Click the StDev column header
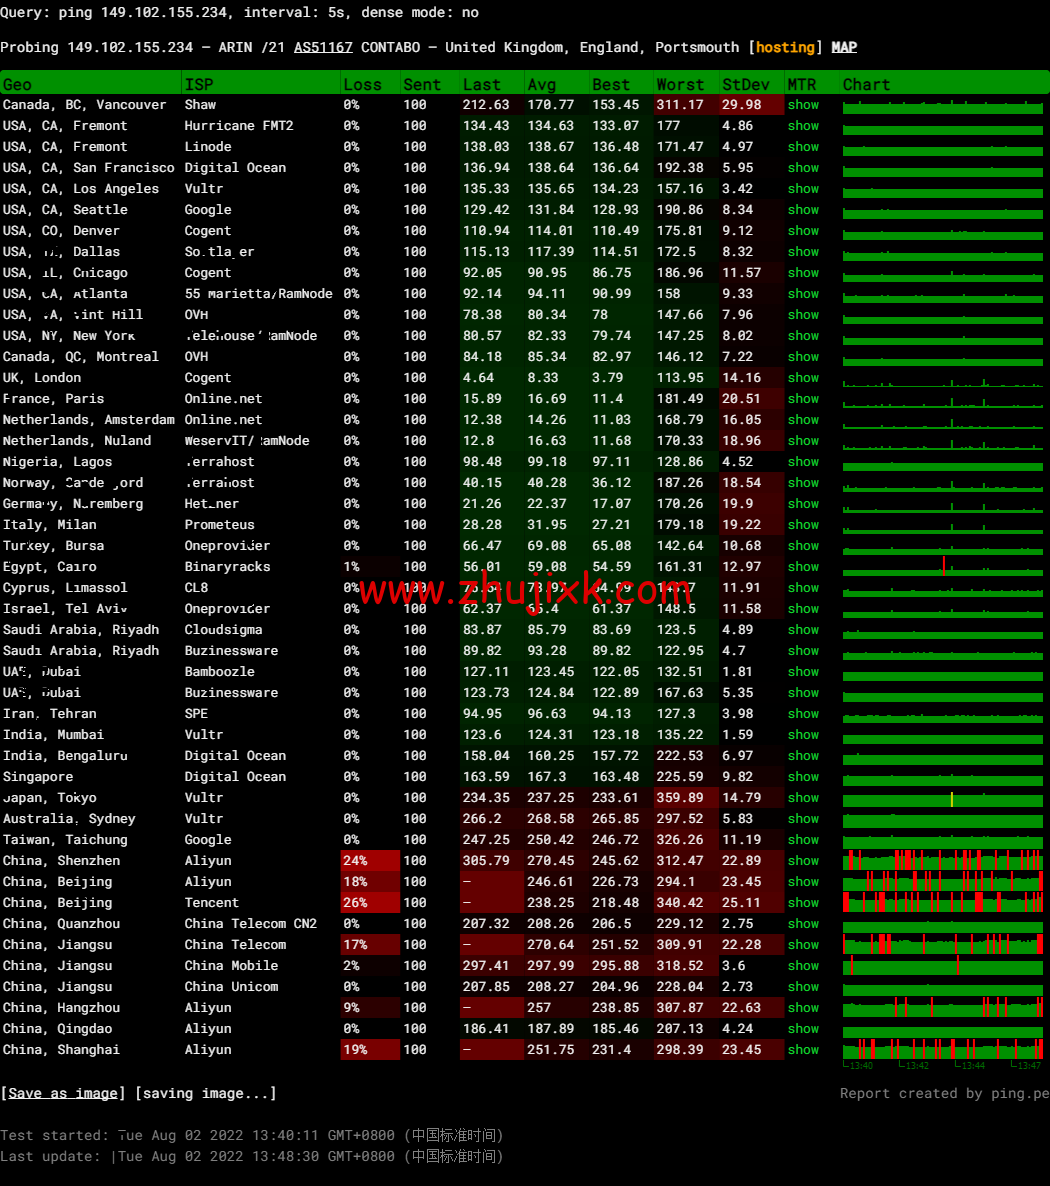1050x1186 pixels. pyautogui.click(x=745, y=85)
